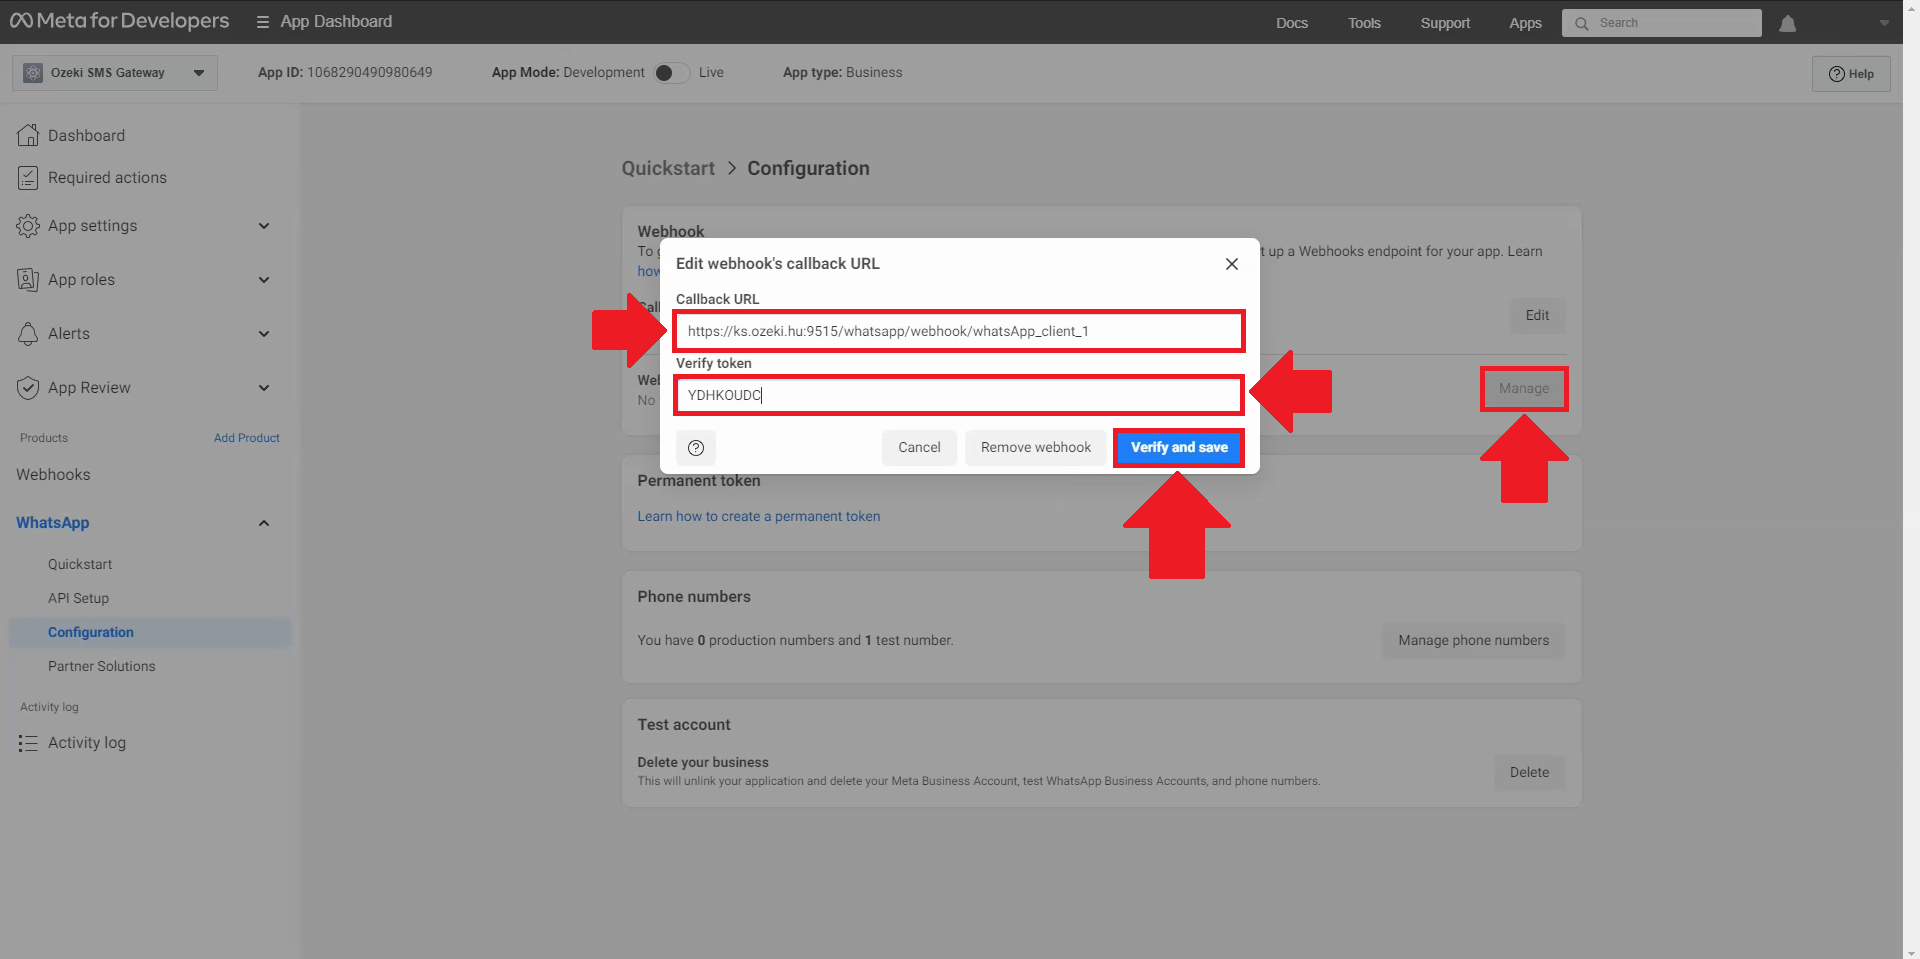Expand the App settings section

pyautogui.click(x=264, y=226)
